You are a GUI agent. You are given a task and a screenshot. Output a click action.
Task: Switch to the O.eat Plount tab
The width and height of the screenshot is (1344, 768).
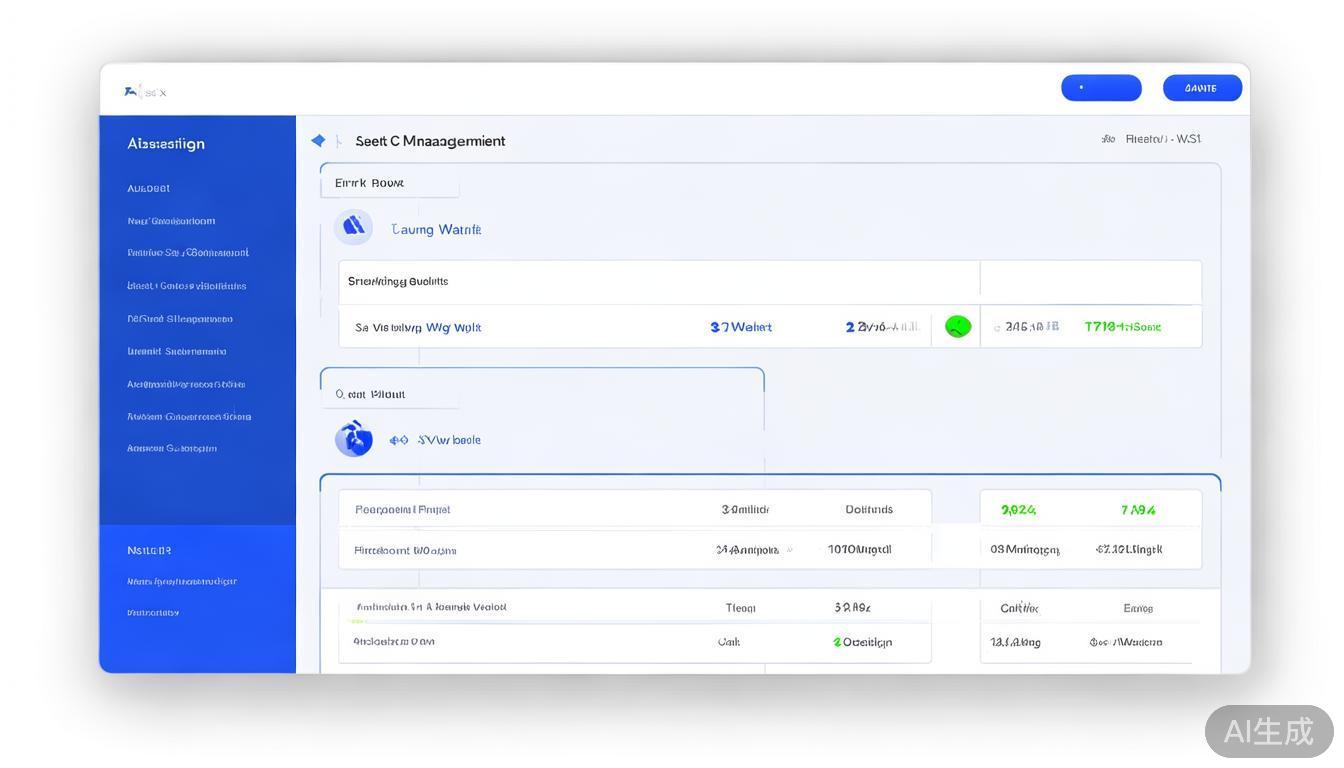(371, 394)
